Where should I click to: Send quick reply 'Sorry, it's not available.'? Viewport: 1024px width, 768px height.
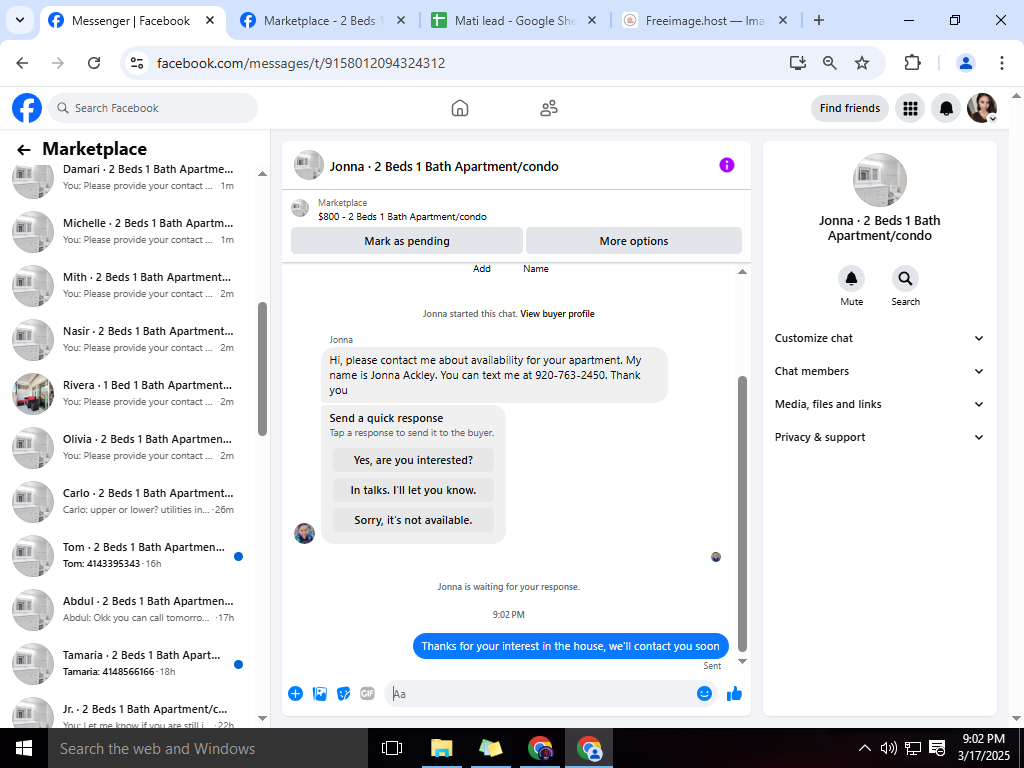(x=413, y=520)
